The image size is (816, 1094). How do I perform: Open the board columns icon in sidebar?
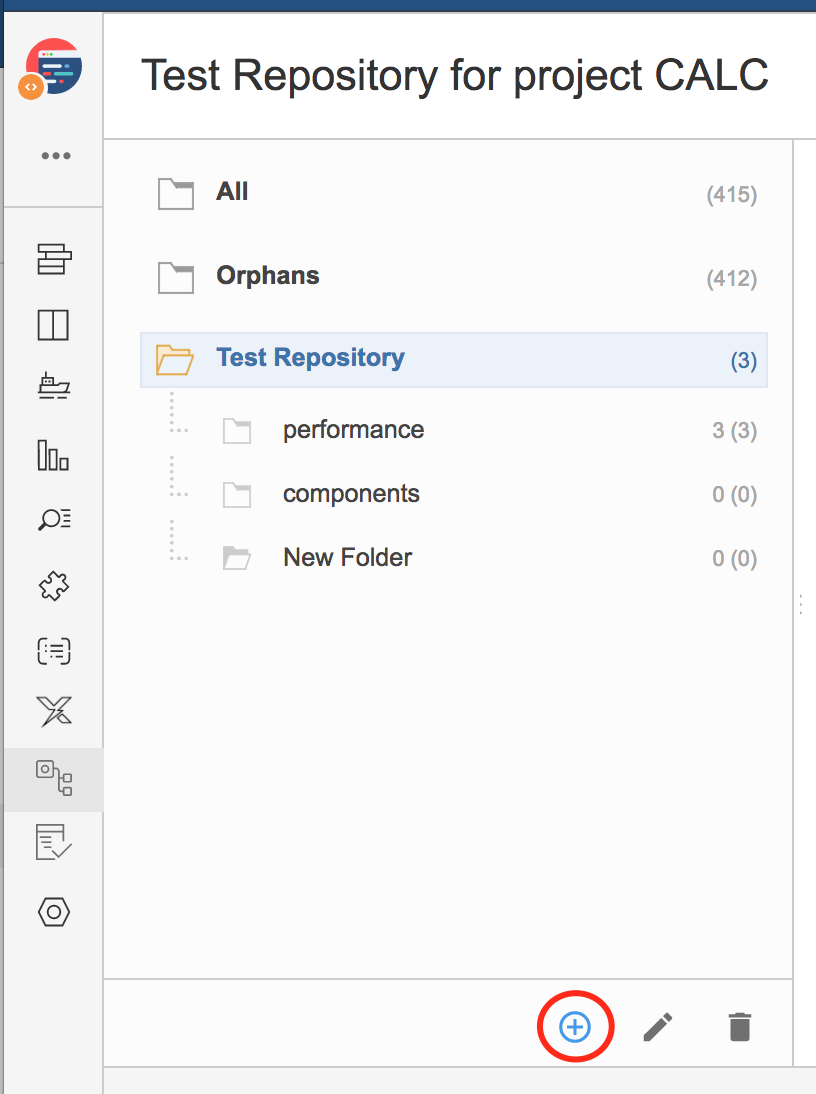click(53, 324)
